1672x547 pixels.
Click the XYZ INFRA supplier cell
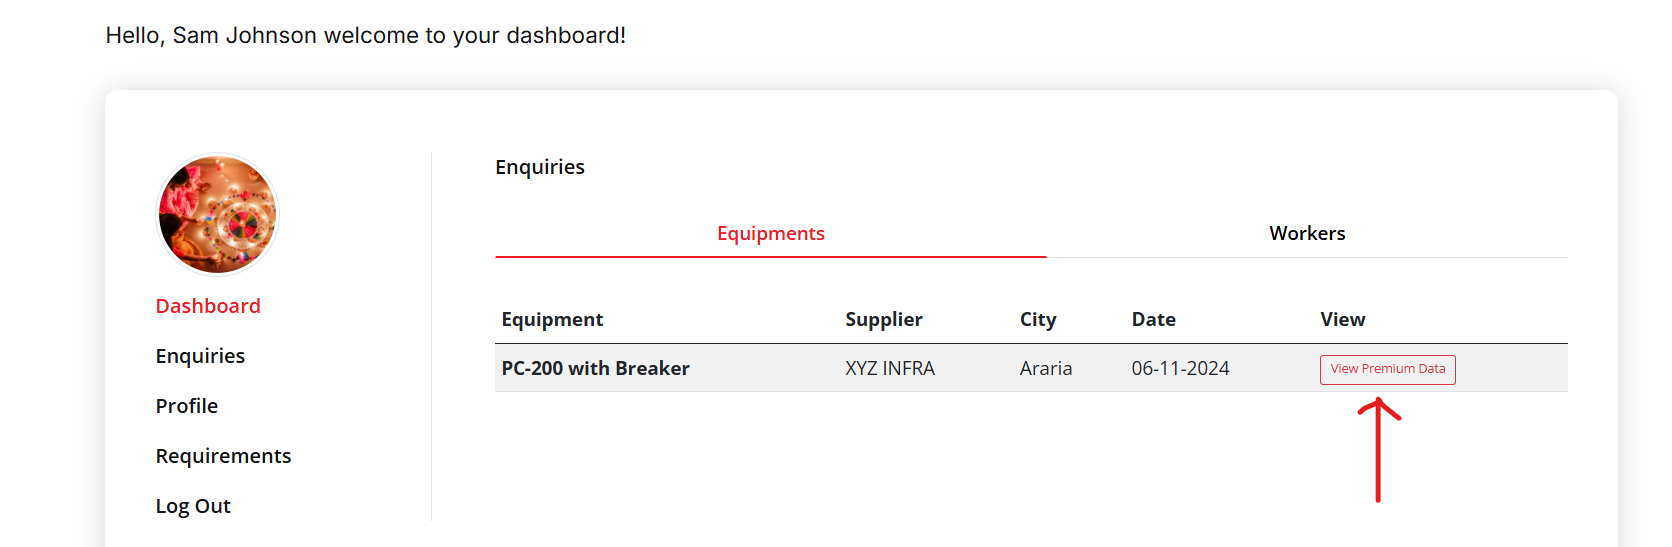pos(889,368)
